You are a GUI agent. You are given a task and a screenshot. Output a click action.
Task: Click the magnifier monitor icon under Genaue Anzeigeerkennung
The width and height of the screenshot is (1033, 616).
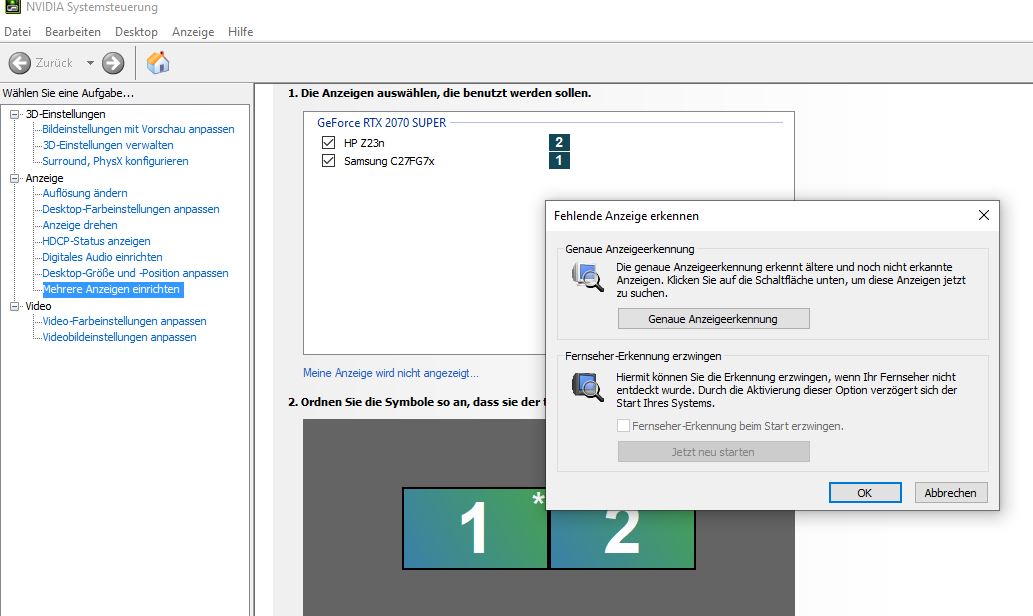pos(588,277)
